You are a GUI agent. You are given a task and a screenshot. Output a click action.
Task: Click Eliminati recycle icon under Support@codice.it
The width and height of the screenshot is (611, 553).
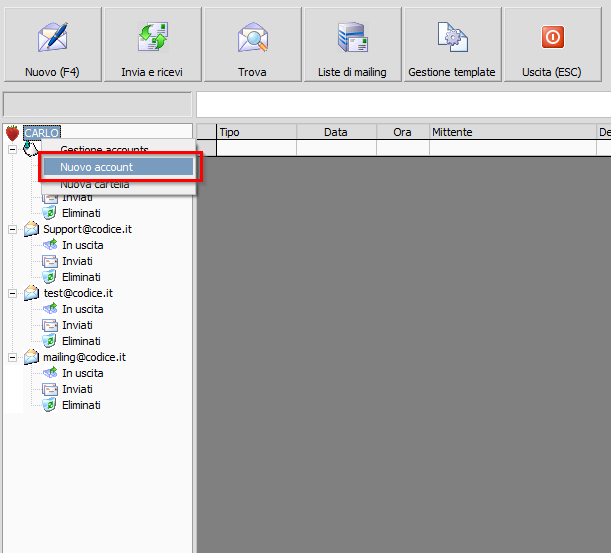[49, 277]
